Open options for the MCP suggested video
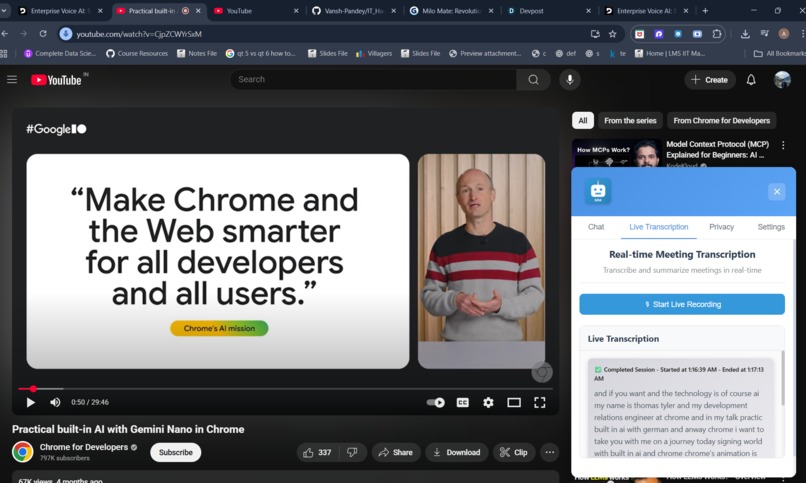Viewport: 806px width, 483px height. coord(783,145)
